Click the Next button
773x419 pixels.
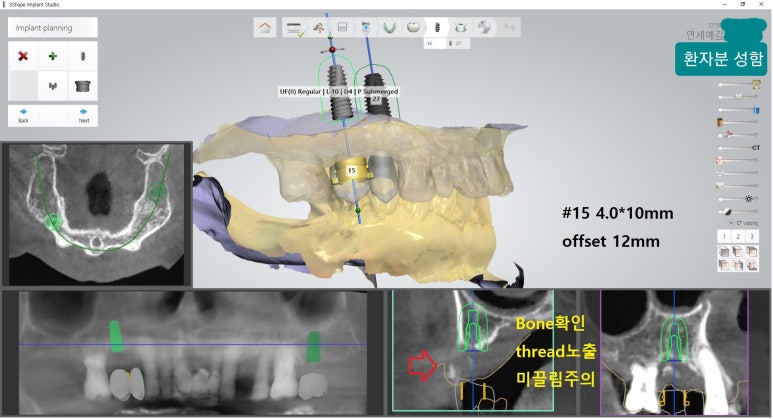pos(83,115)
